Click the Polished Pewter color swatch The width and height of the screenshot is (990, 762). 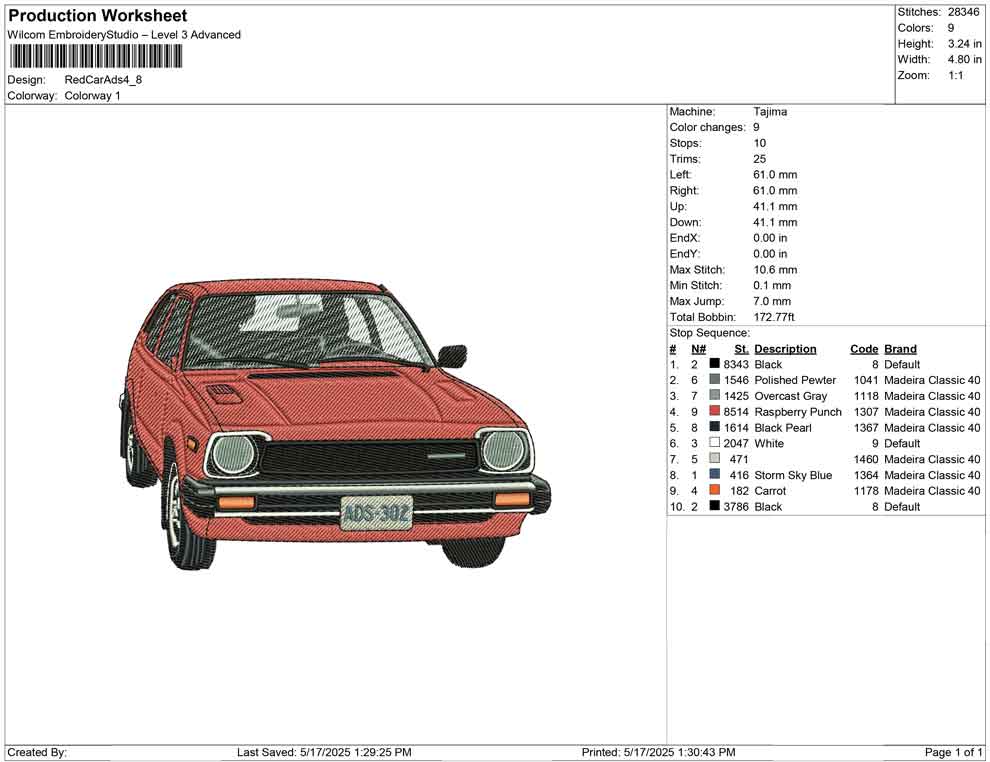coord(714,380)
